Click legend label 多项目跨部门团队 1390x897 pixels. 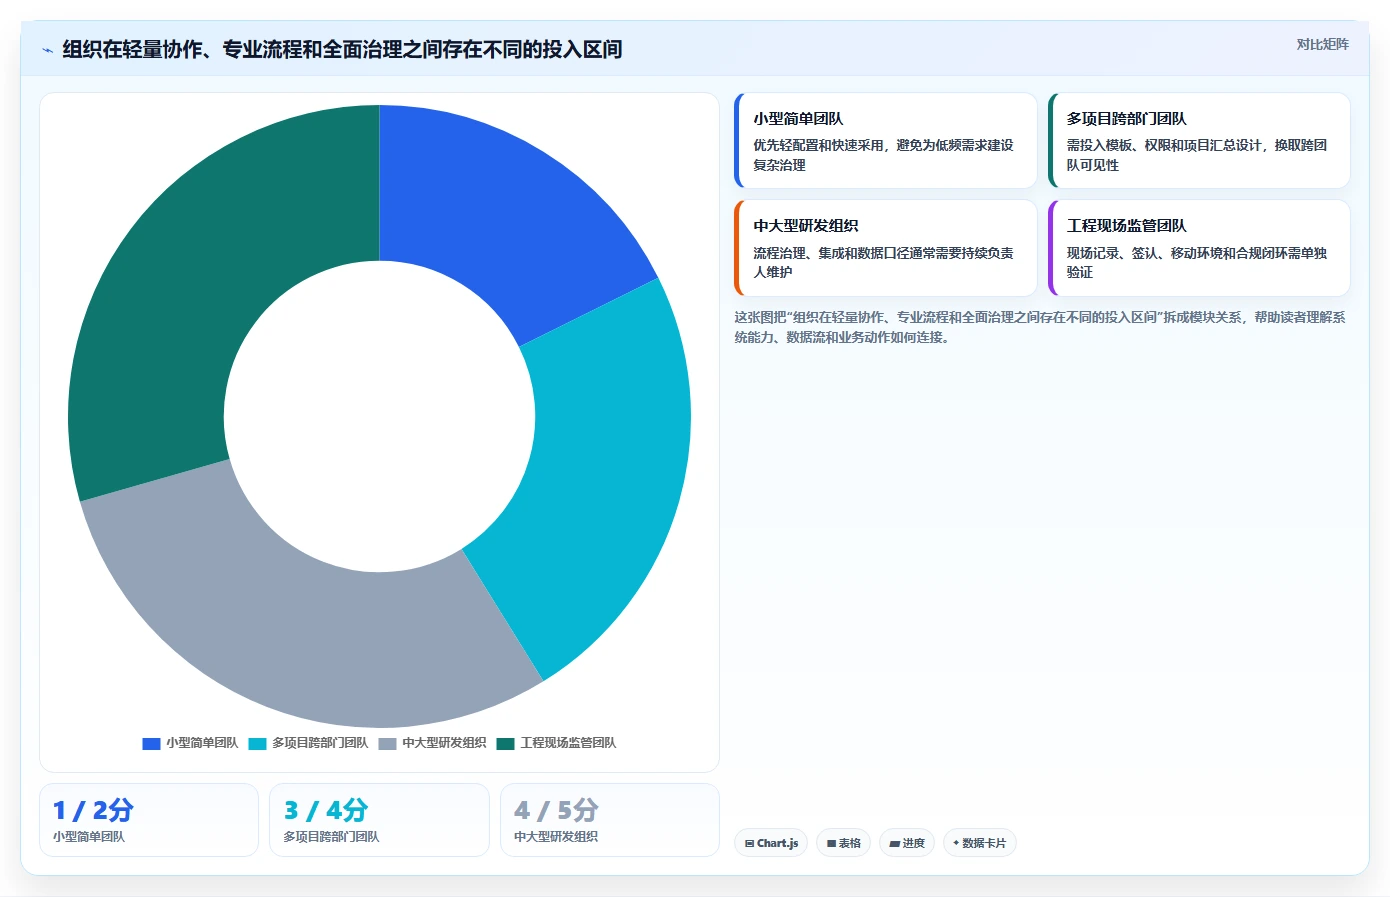click(320, 743)
